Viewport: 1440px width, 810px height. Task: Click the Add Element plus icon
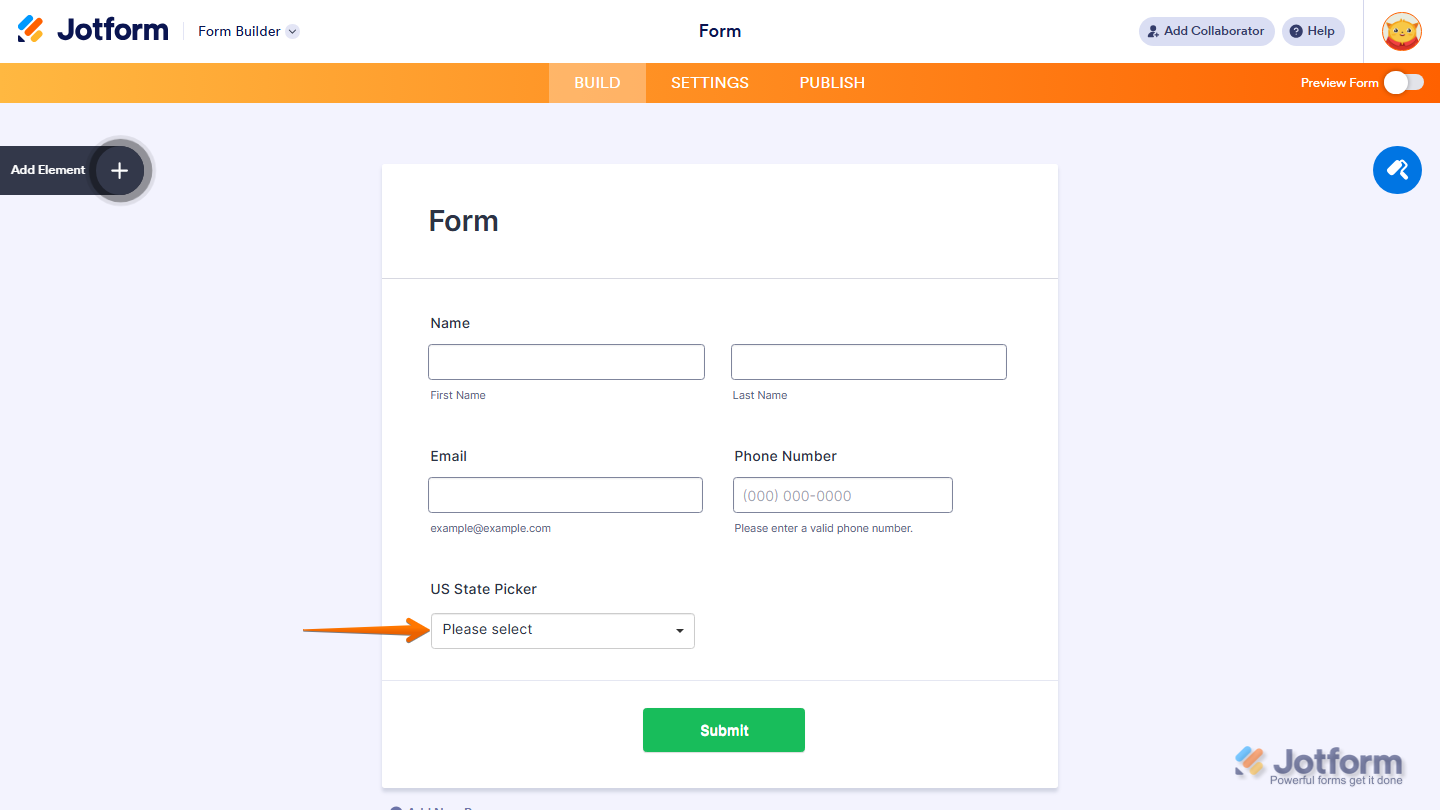coord(118,170)
